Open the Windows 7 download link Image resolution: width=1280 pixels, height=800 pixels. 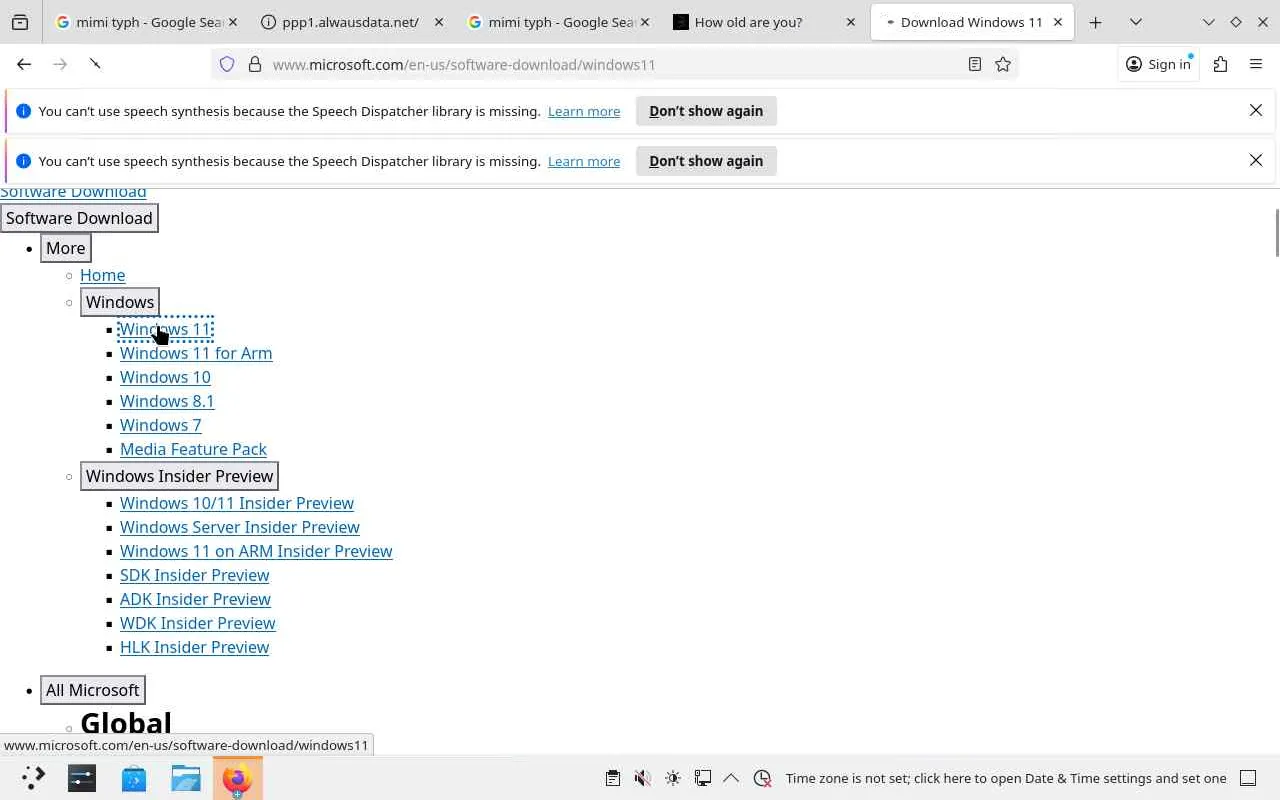pos(160,425)
